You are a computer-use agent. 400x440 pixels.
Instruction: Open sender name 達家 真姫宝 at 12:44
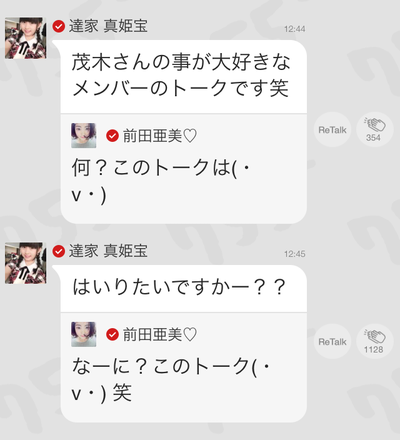click(x=108, y=26)
